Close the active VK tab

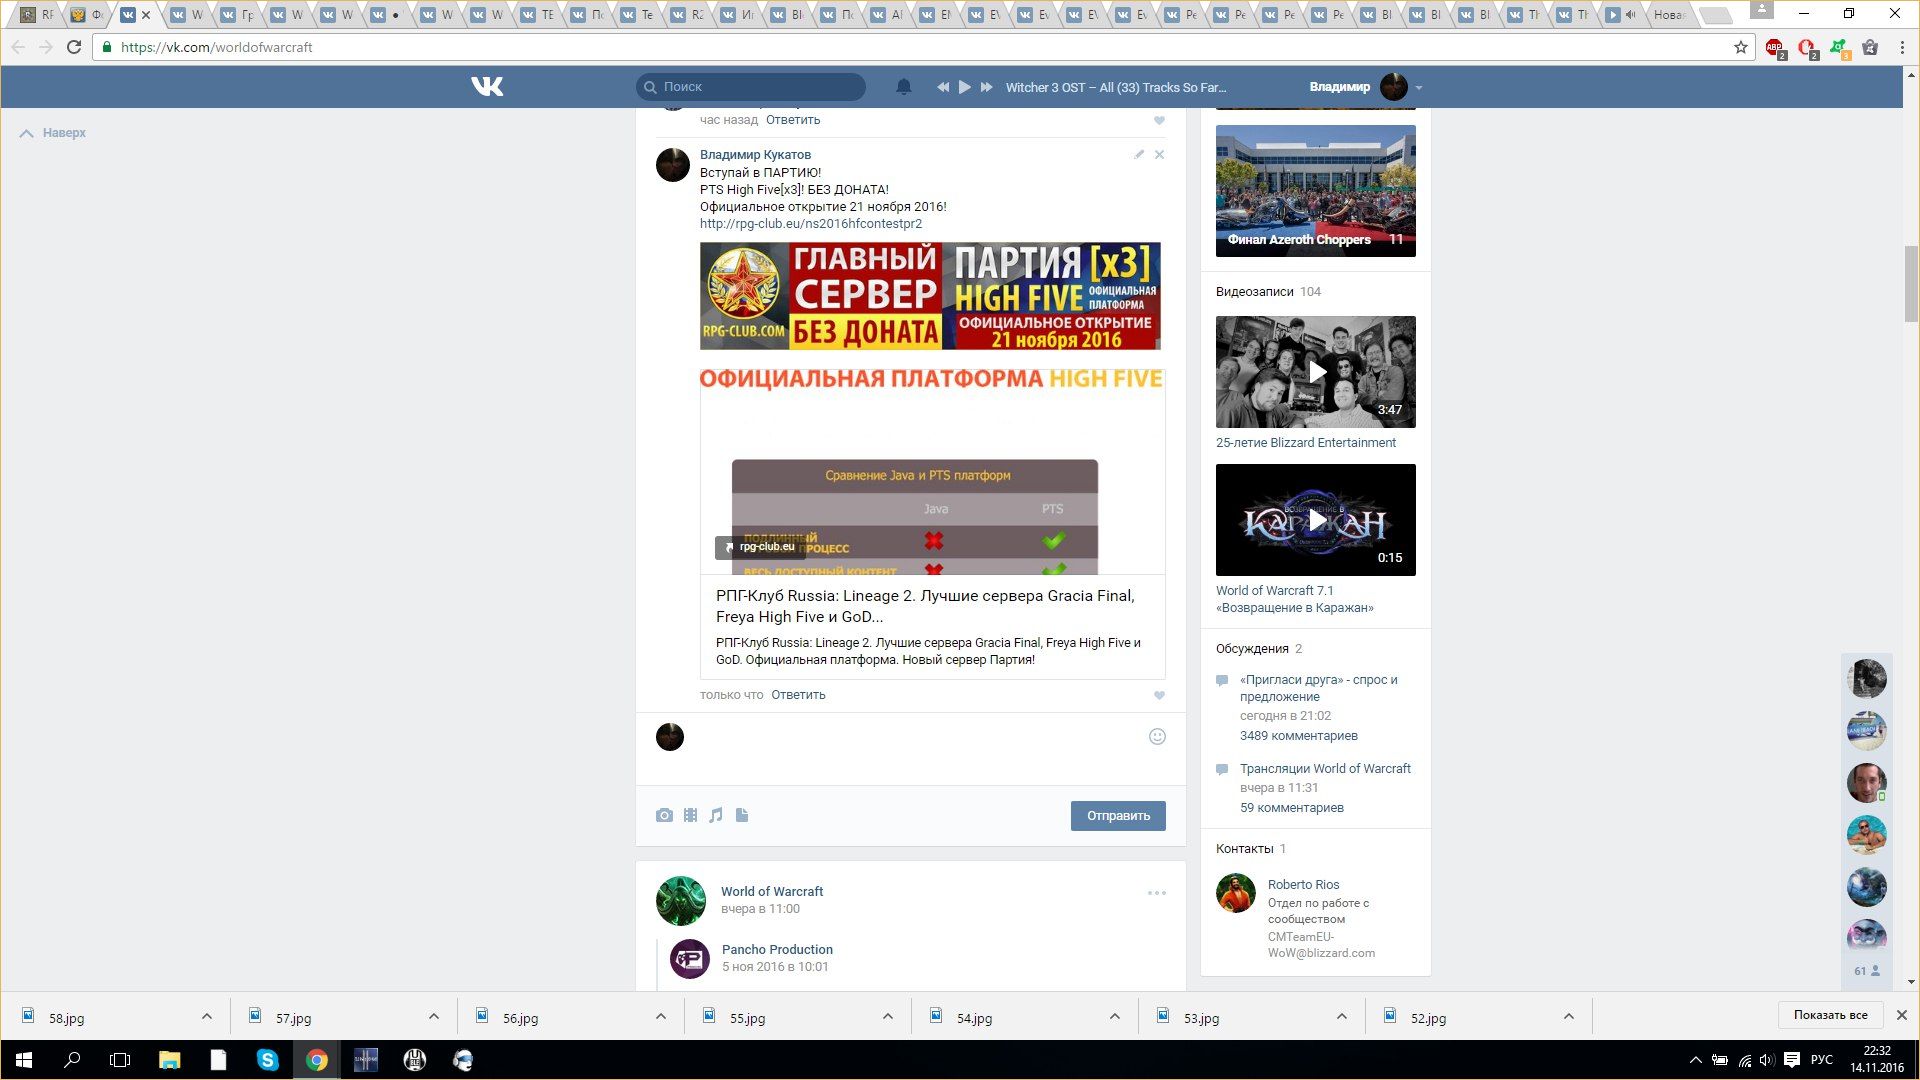[x=146, y=15]
